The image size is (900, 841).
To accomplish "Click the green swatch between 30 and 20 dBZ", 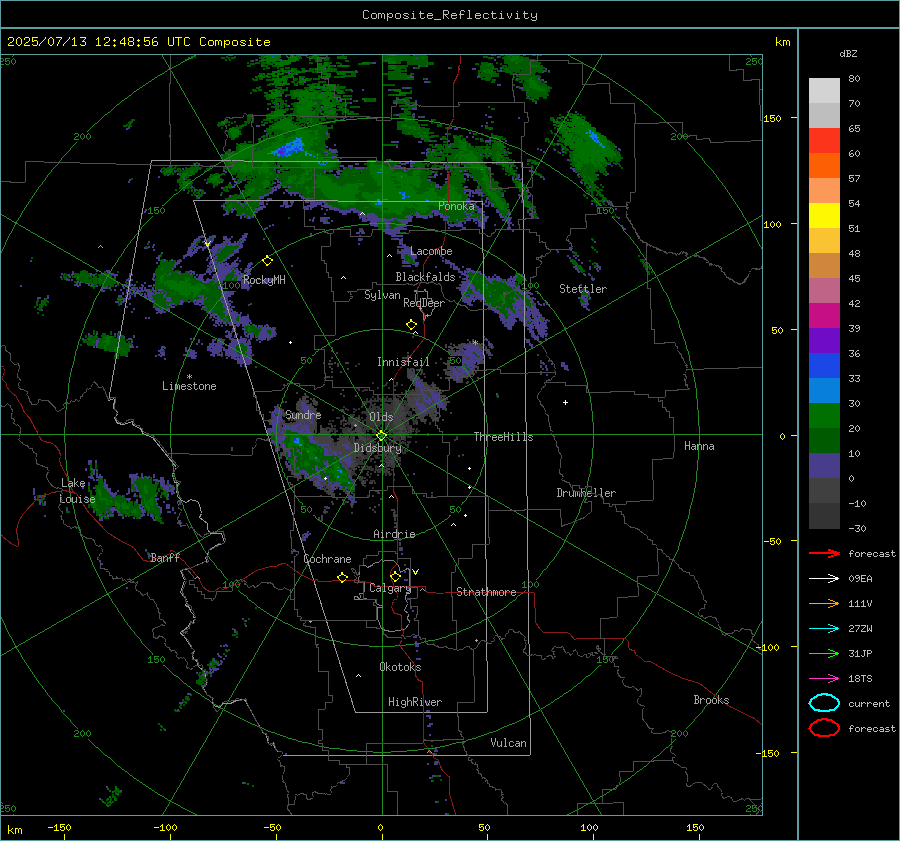I will coord(824,416).
